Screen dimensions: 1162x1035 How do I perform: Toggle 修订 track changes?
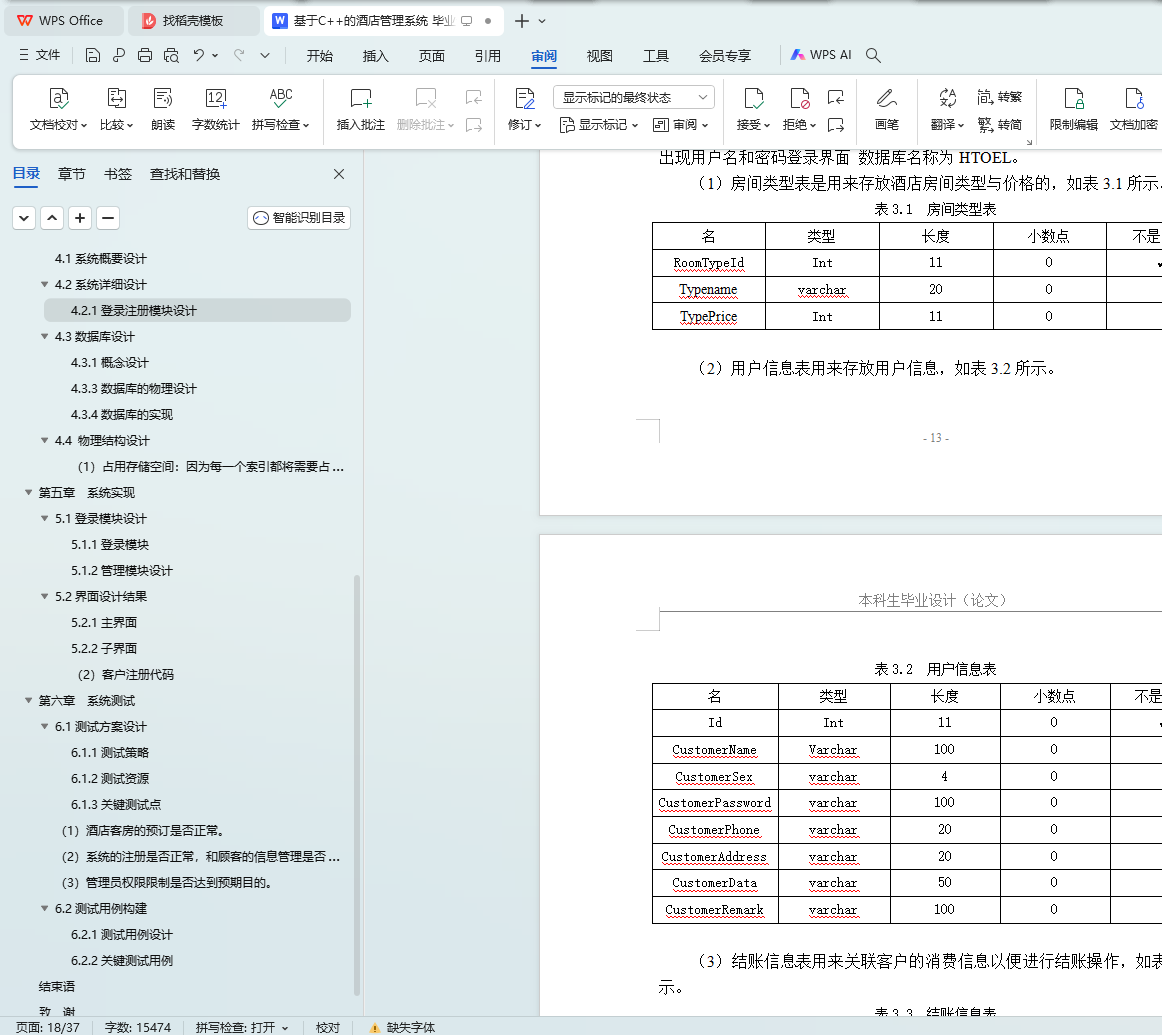524,108
